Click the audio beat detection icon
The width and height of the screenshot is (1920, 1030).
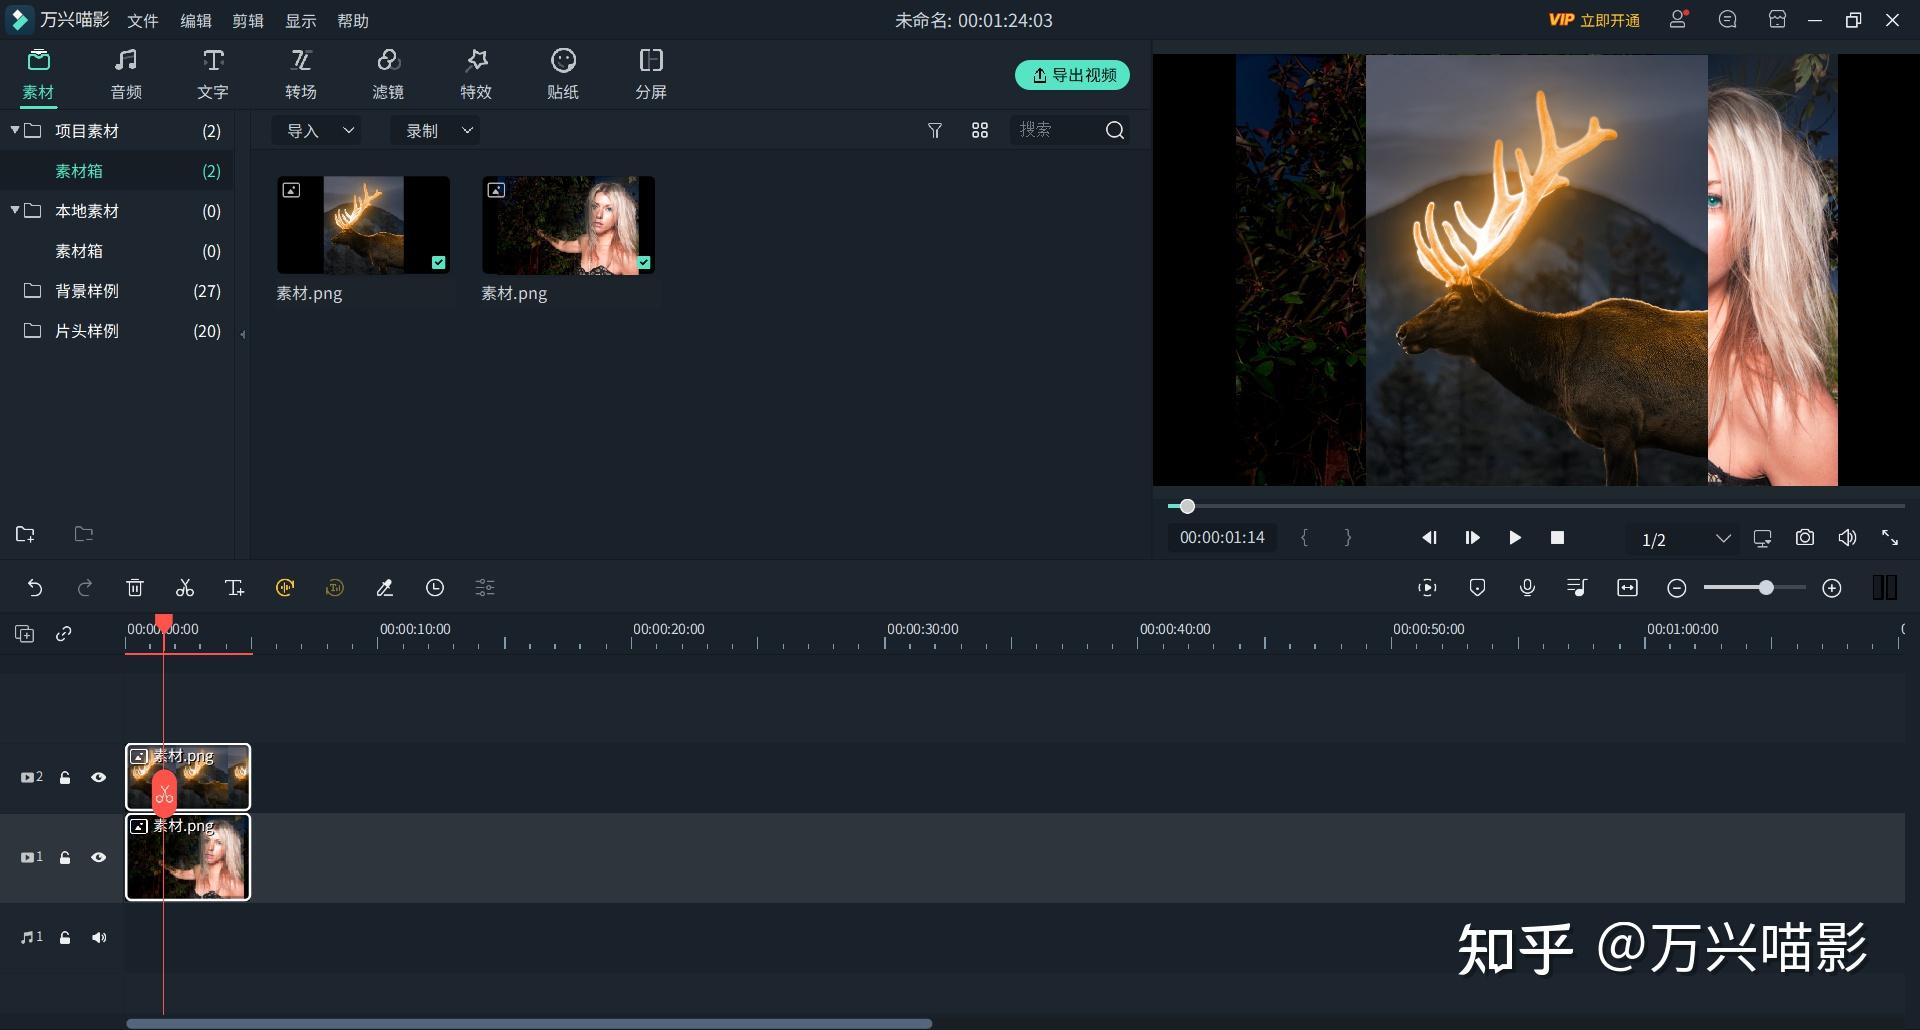click(x=285, y=588)
